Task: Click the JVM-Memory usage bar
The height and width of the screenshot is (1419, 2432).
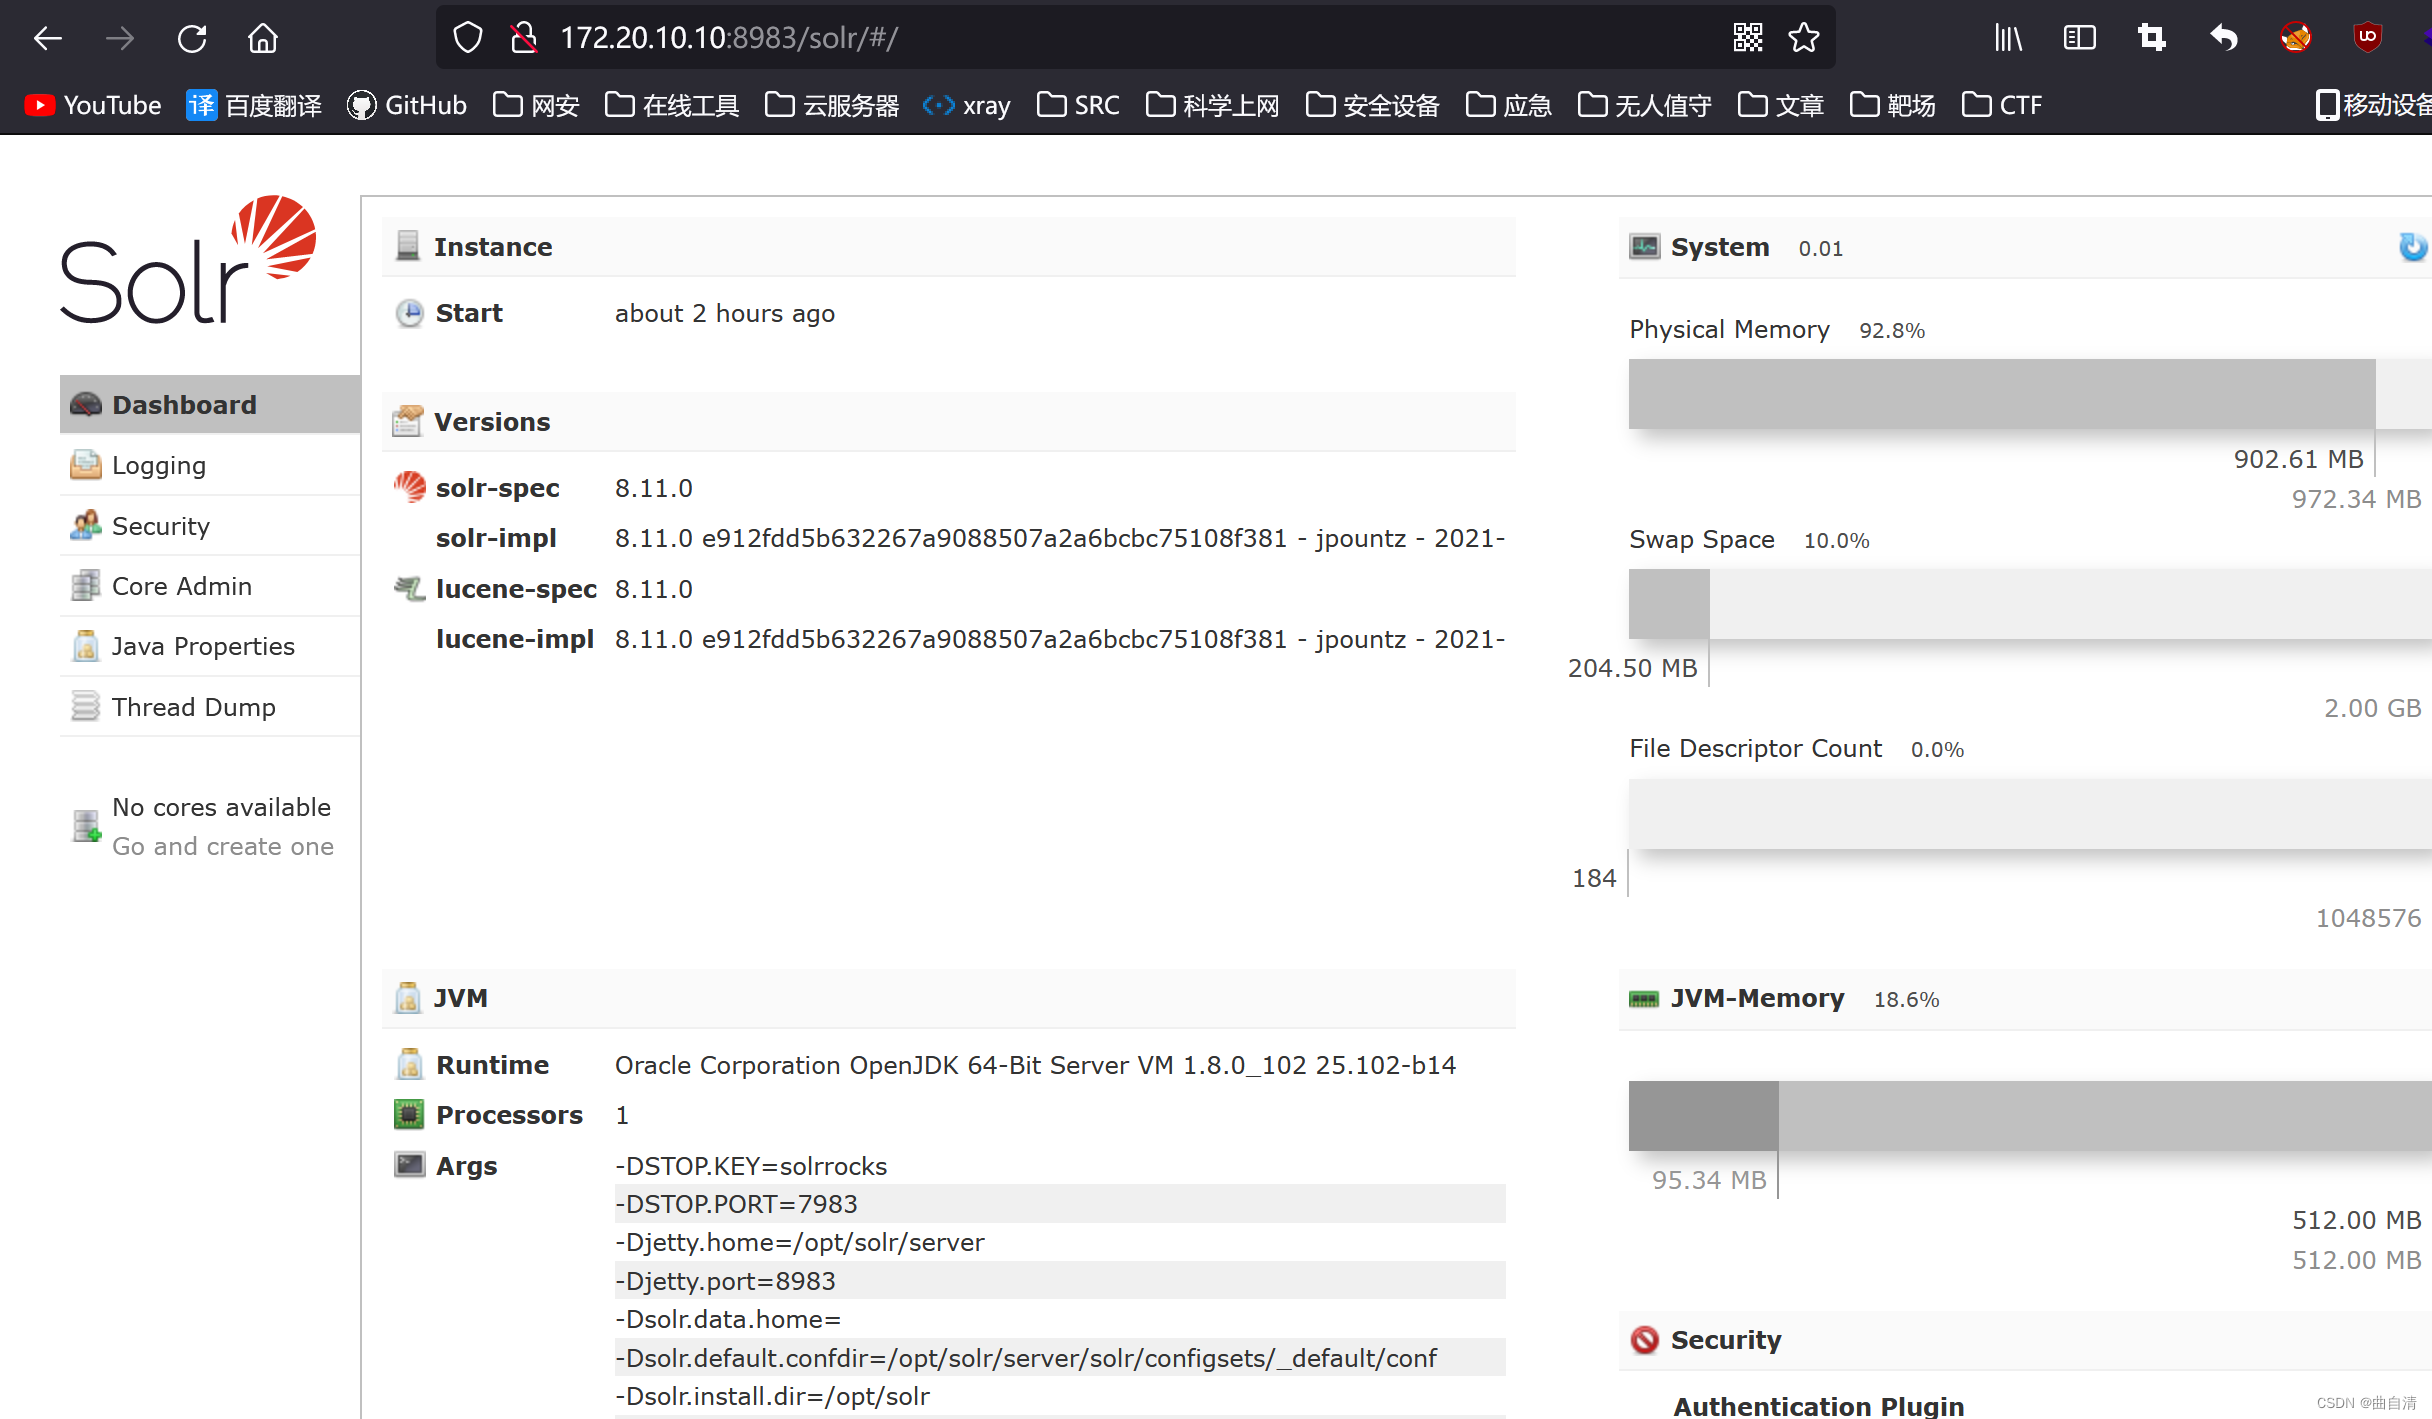Action: click(2030, 1115)
